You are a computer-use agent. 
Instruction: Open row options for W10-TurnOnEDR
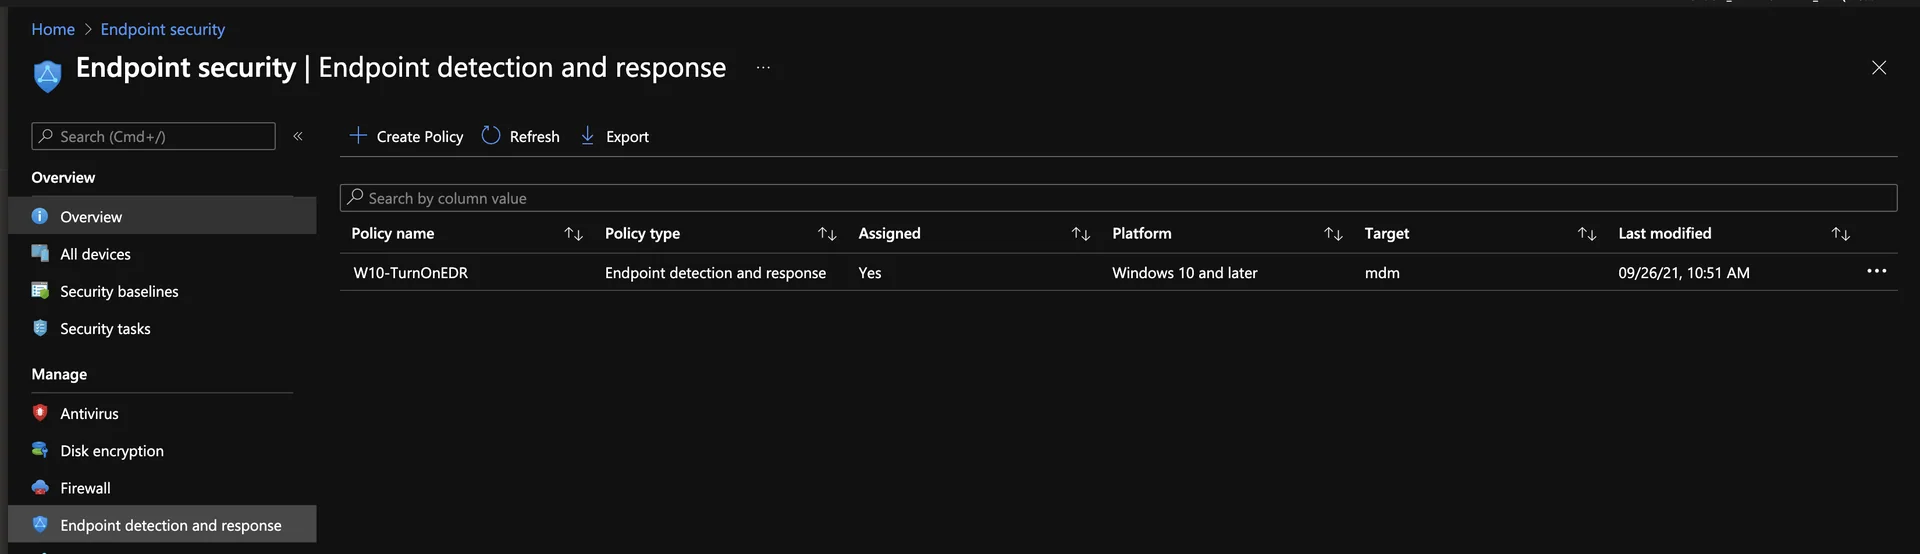pos(1876,271)
